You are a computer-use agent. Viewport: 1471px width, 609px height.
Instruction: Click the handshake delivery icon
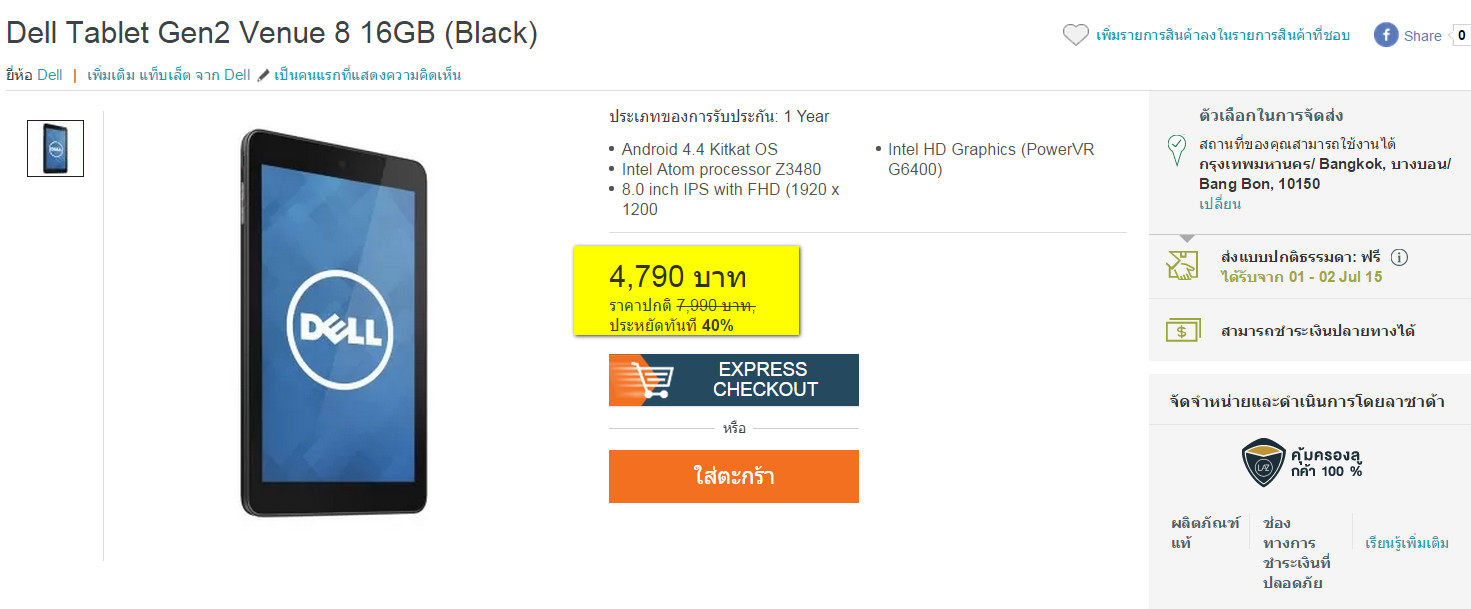1182,265
